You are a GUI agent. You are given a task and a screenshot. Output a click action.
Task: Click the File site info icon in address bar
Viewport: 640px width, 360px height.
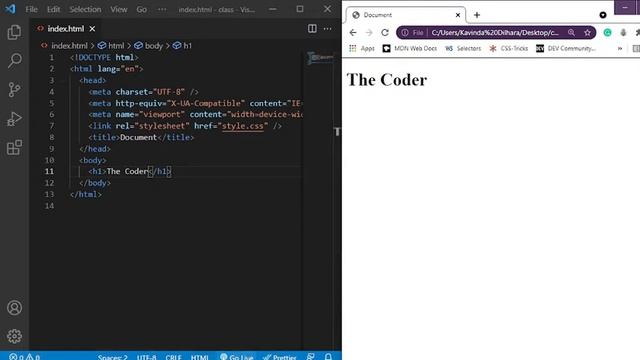tap(413, 33)
